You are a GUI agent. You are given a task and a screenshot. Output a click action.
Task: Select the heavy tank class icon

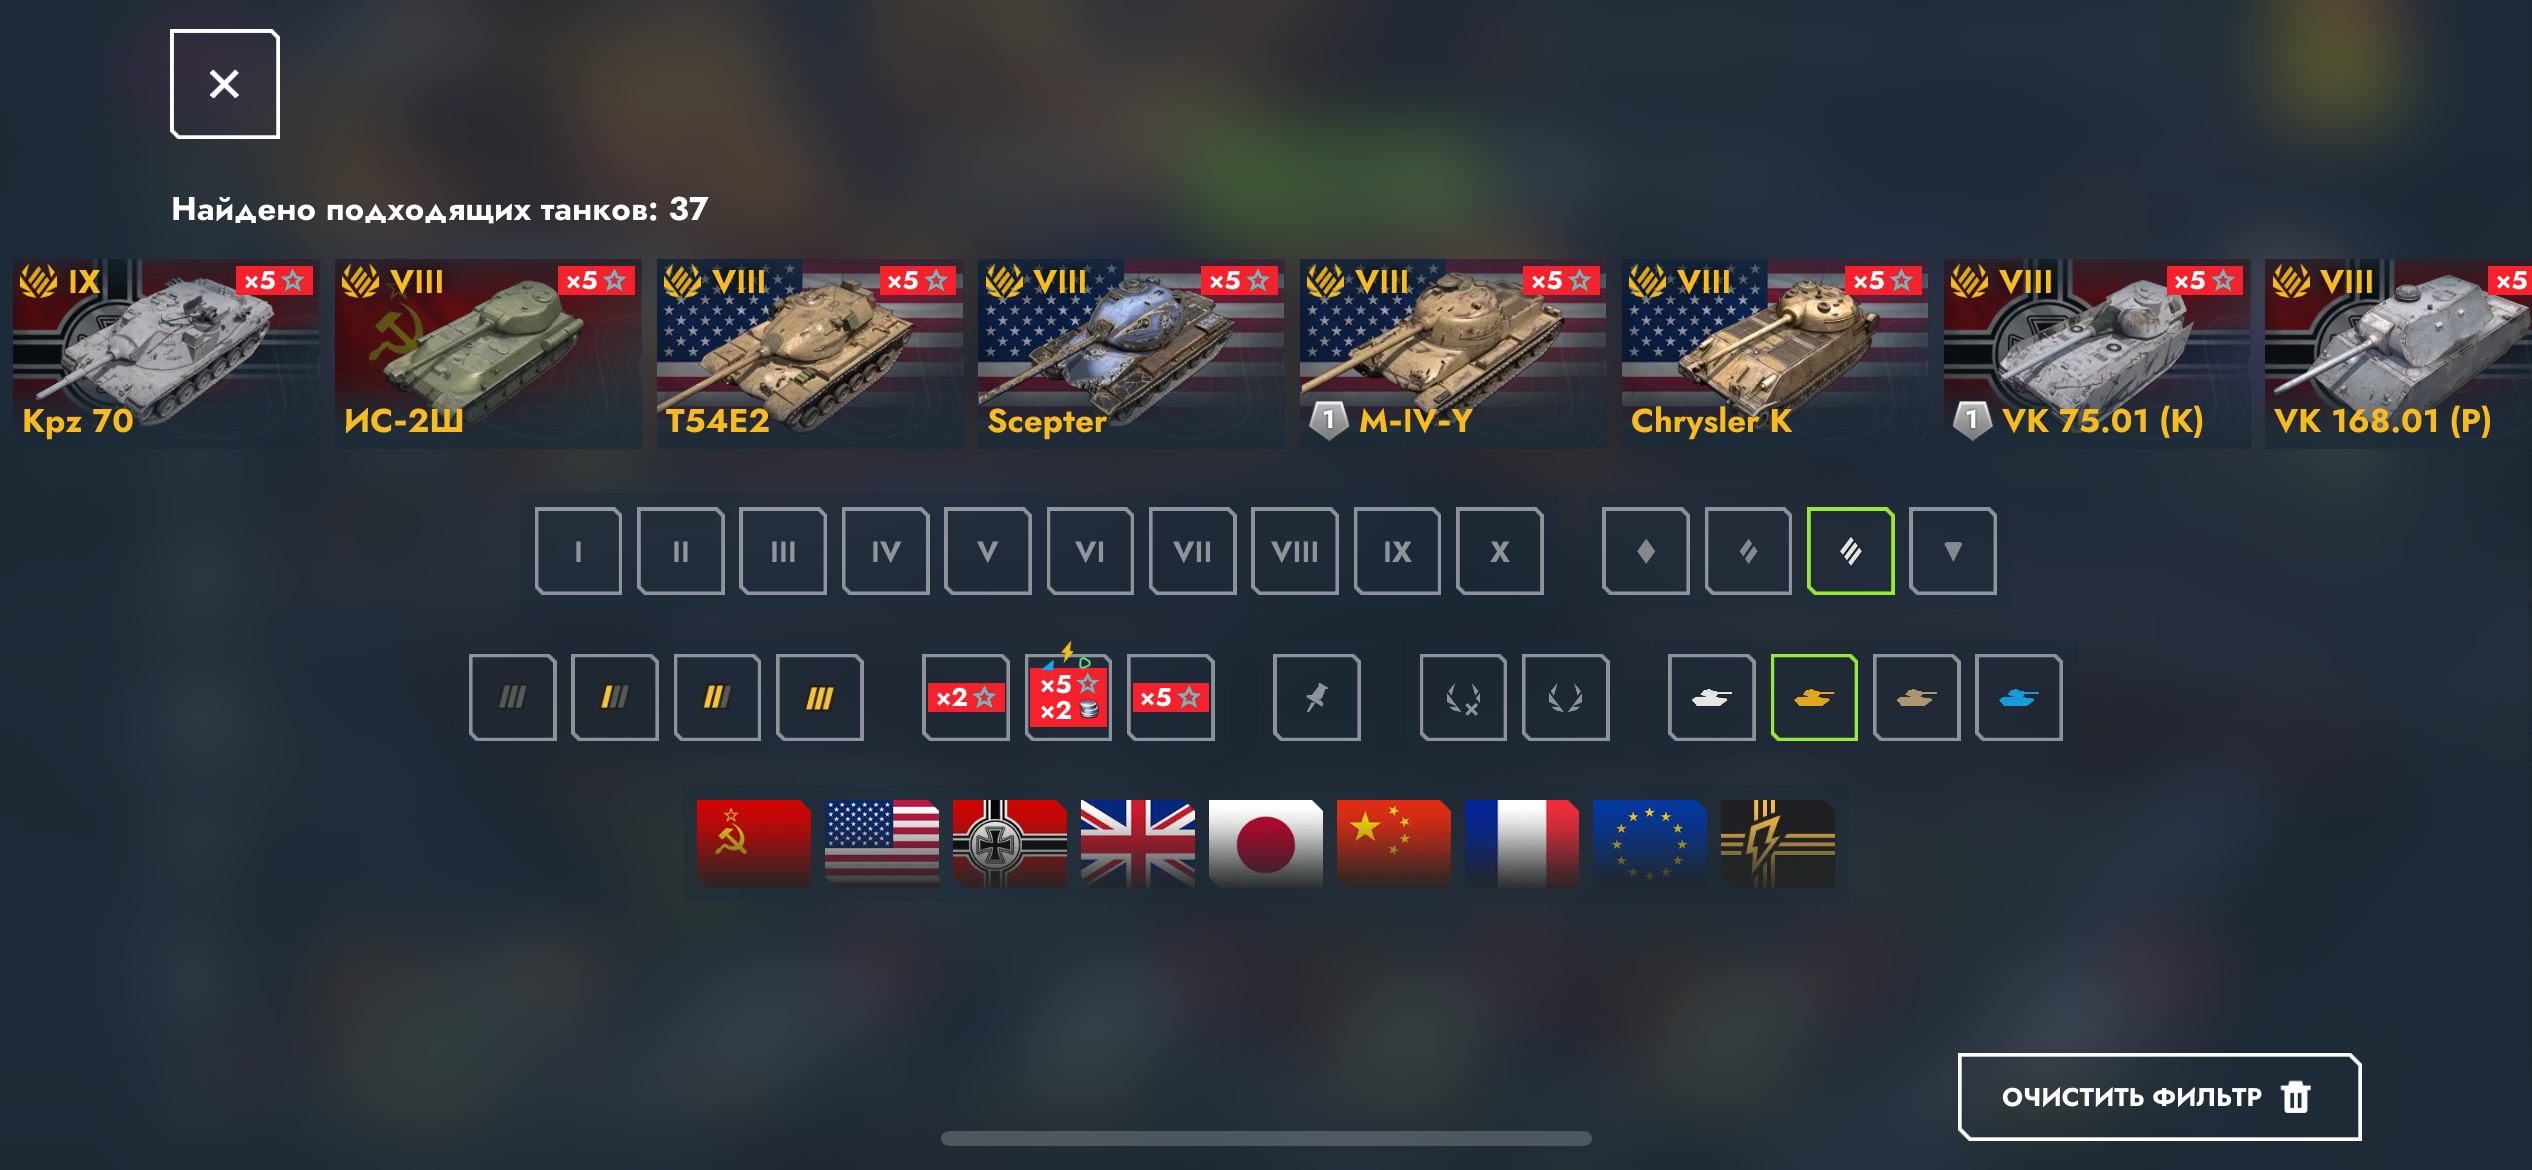pyautogui.click(x=1851, y=551)
